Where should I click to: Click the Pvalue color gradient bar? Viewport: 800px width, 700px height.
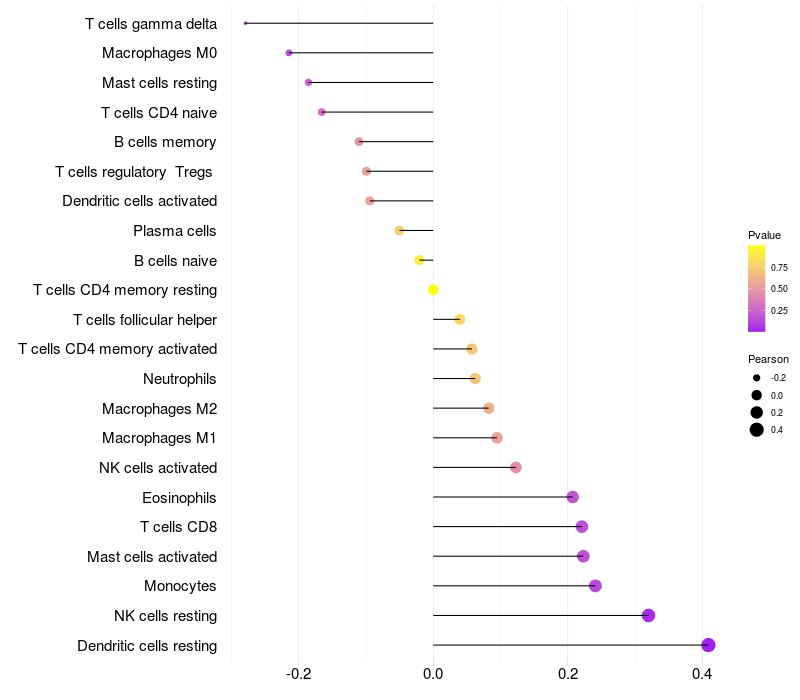(756, 289)
